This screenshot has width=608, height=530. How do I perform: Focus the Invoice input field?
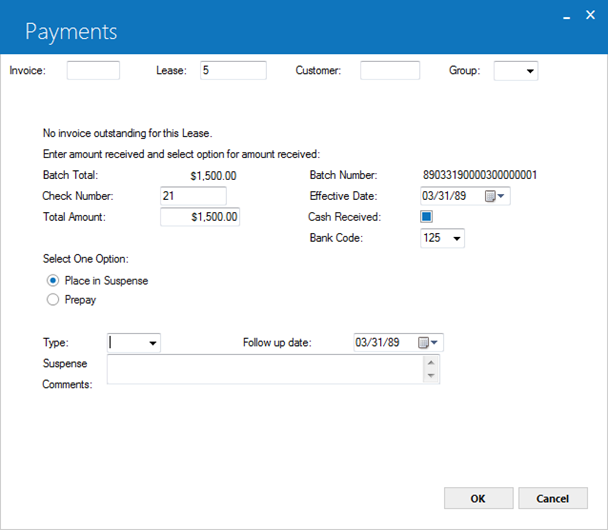coord(93,71)
